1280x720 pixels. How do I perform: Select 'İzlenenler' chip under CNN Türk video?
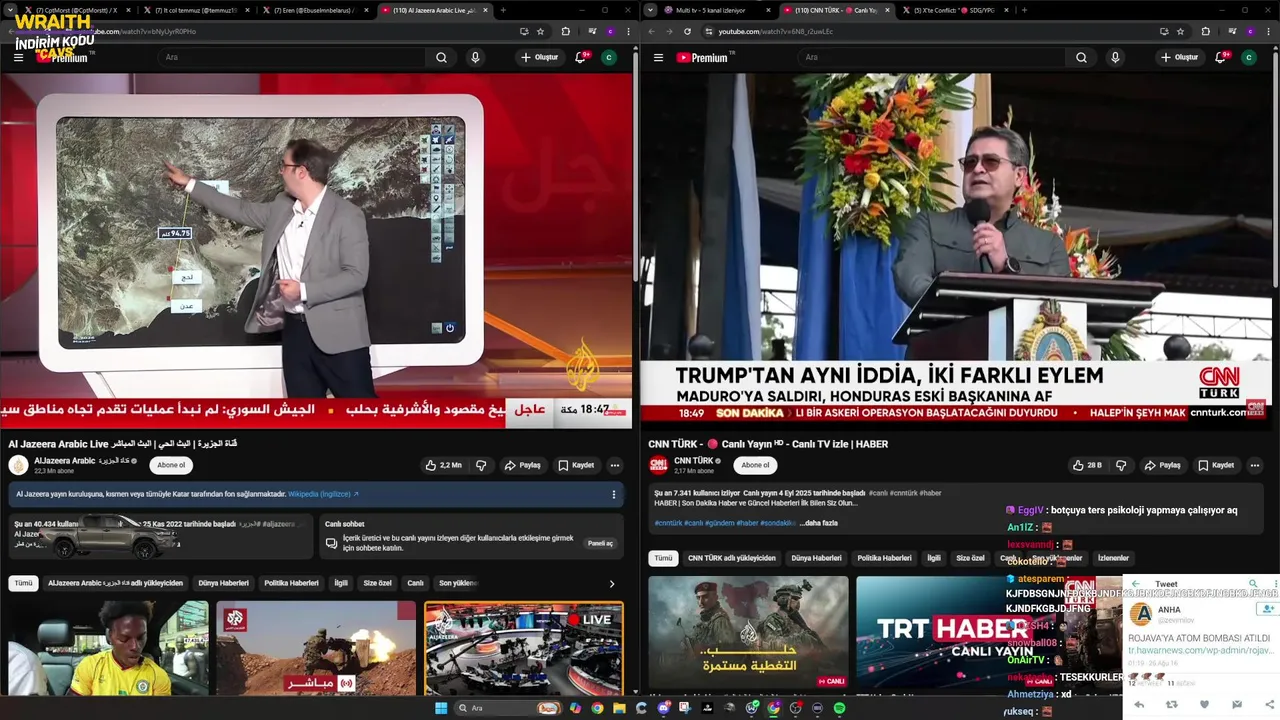click(1113, 558)
